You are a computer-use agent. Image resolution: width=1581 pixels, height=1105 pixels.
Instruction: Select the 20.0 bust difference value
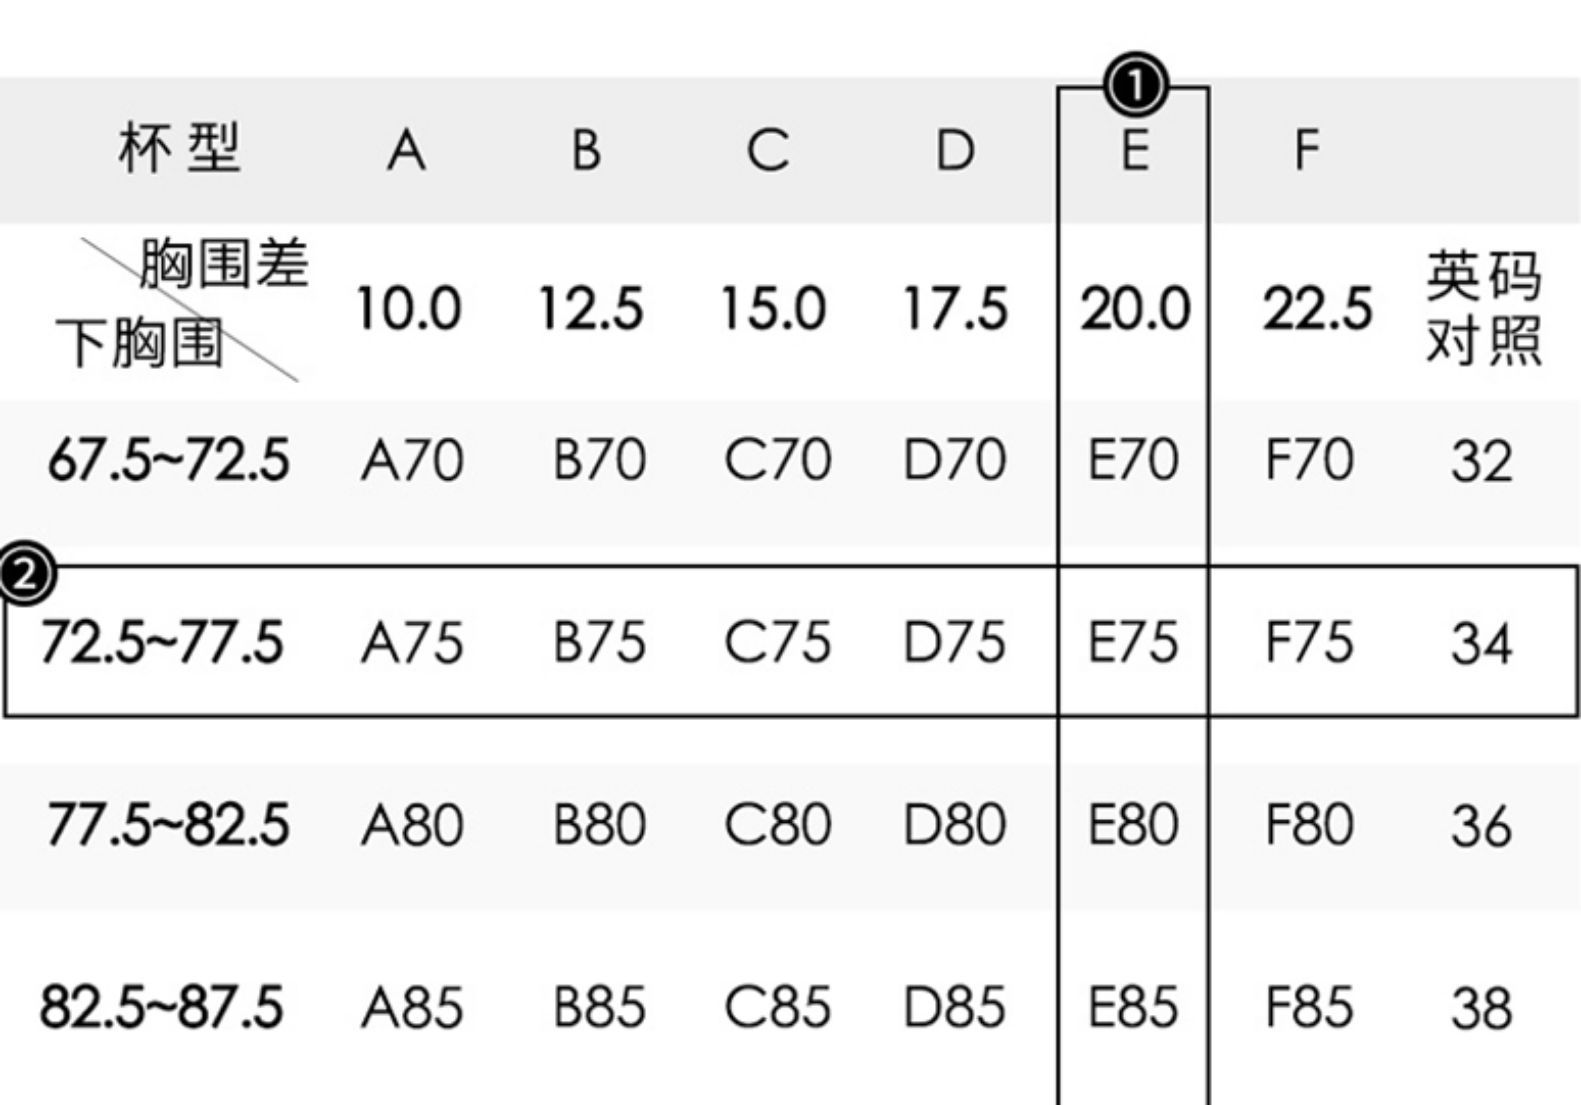1134,309
